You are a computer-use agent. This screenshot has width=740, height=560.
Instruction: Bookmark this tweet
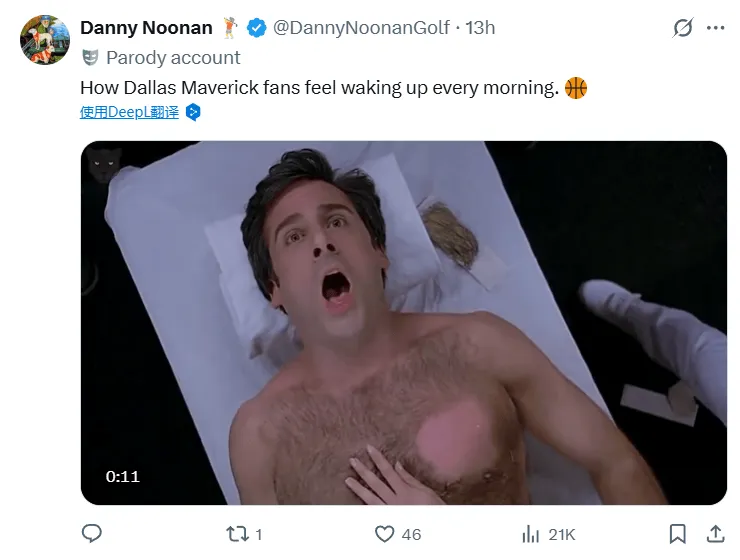point(677,534)
